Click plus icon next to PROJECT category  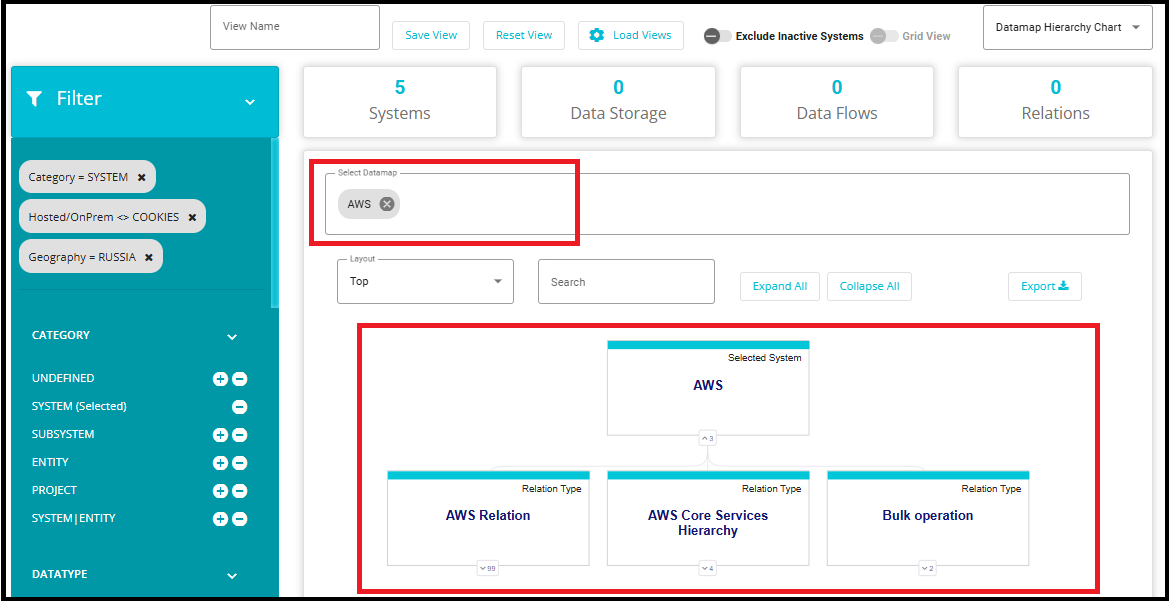click(220, 491)
